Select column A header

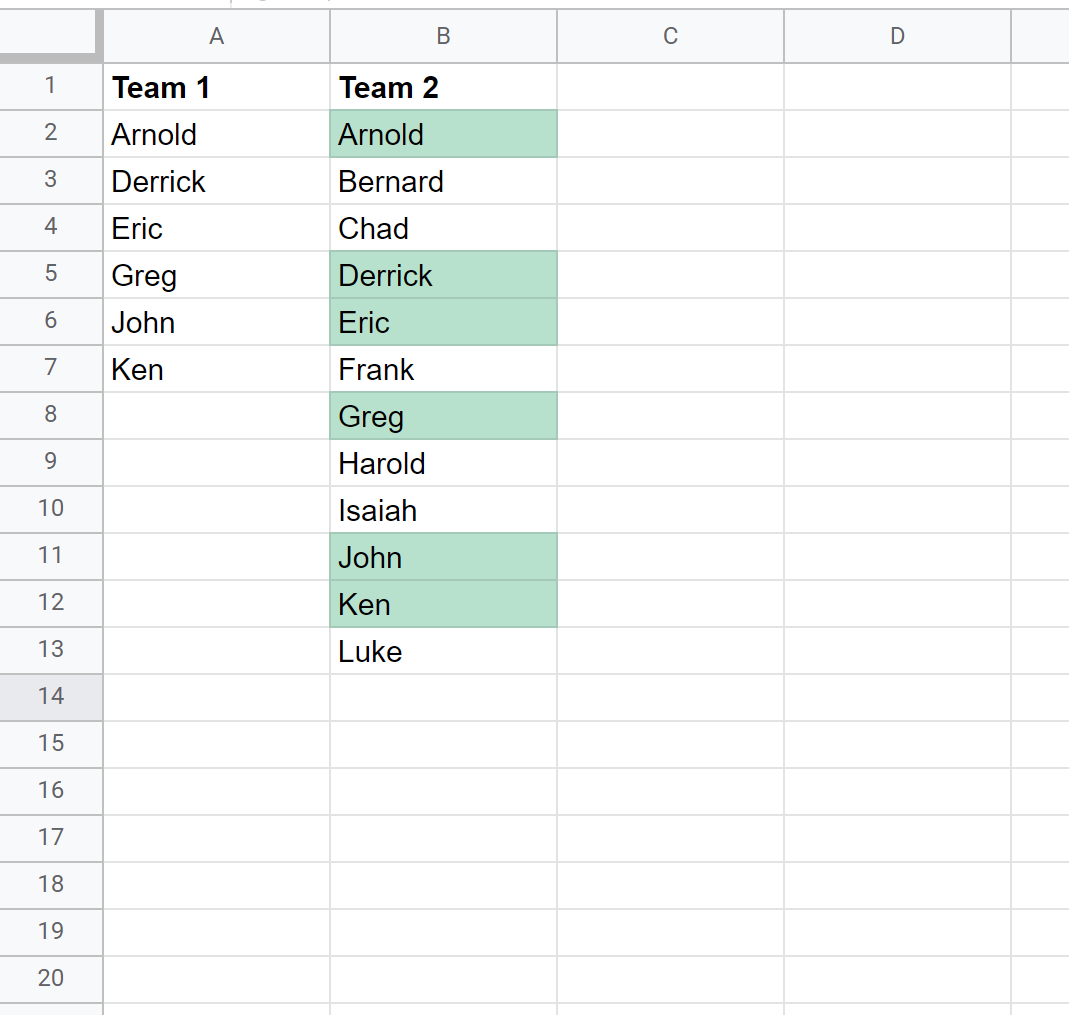click(216, 37)
